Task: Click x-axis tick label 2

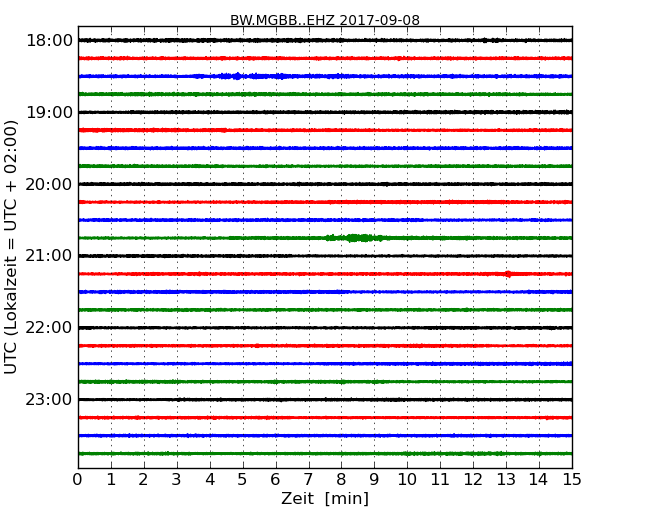Action: 143,479
